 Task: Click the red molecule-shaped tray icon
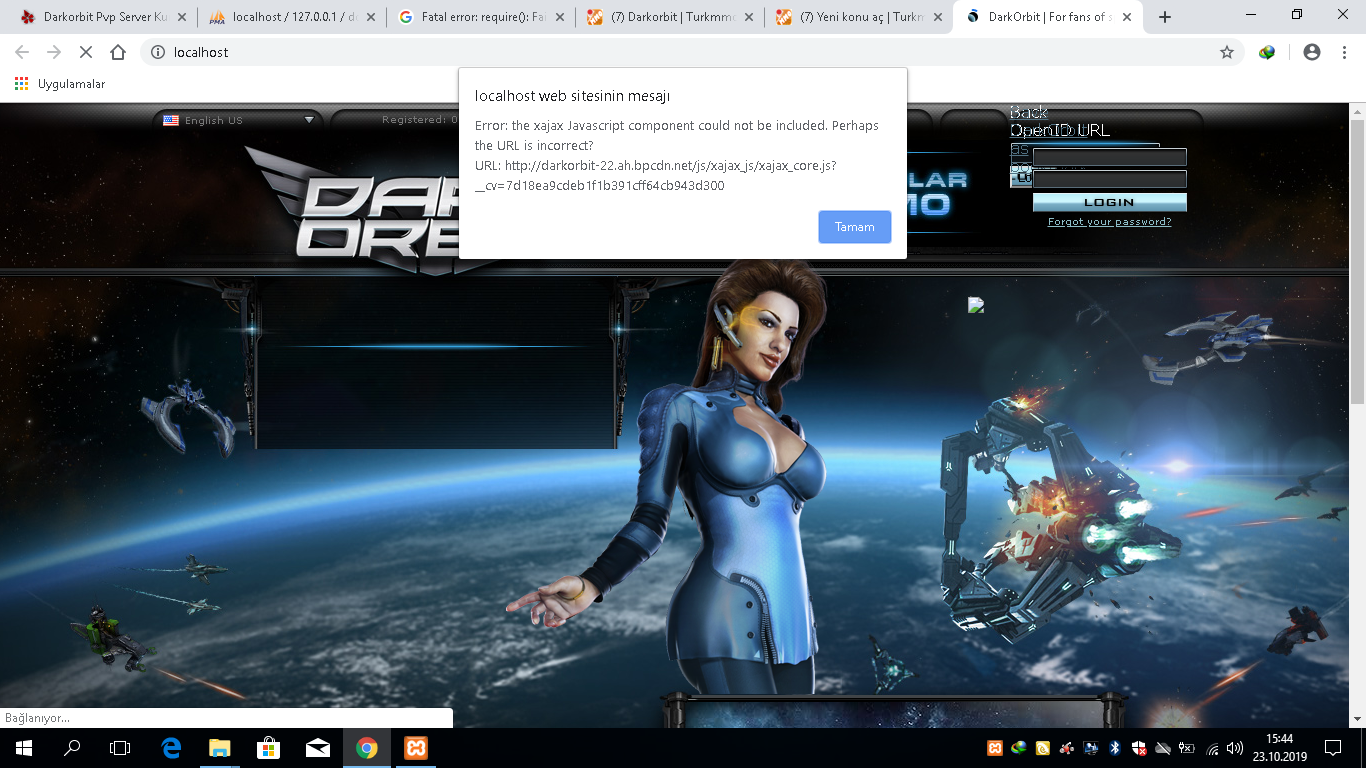click(x=1067, y=748)
